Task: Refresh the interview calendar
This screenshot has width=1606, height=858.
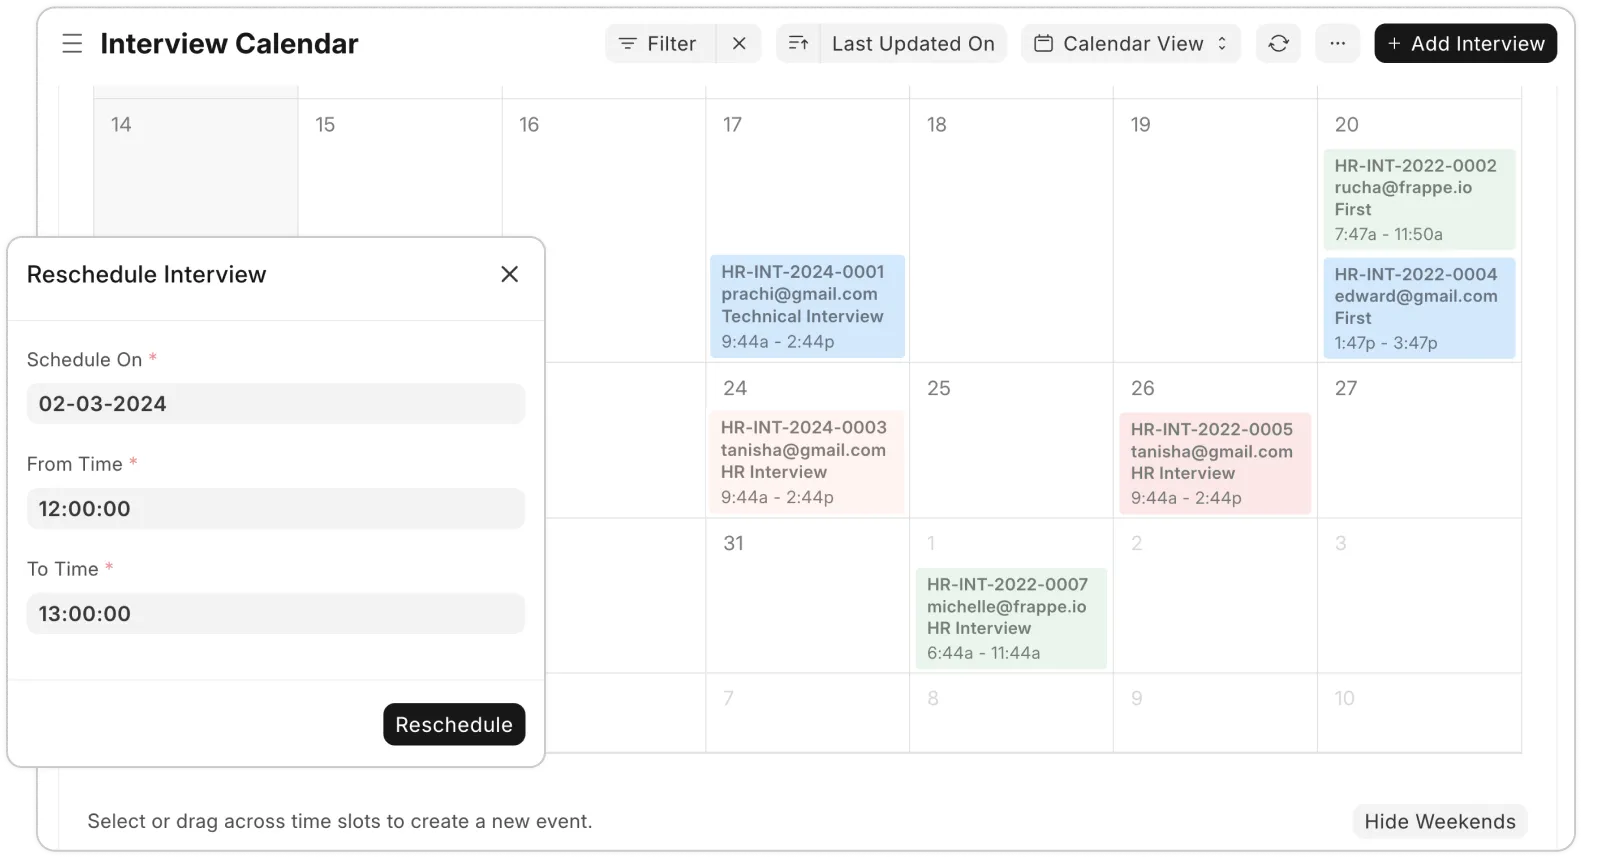Action: click(1278, 44)
